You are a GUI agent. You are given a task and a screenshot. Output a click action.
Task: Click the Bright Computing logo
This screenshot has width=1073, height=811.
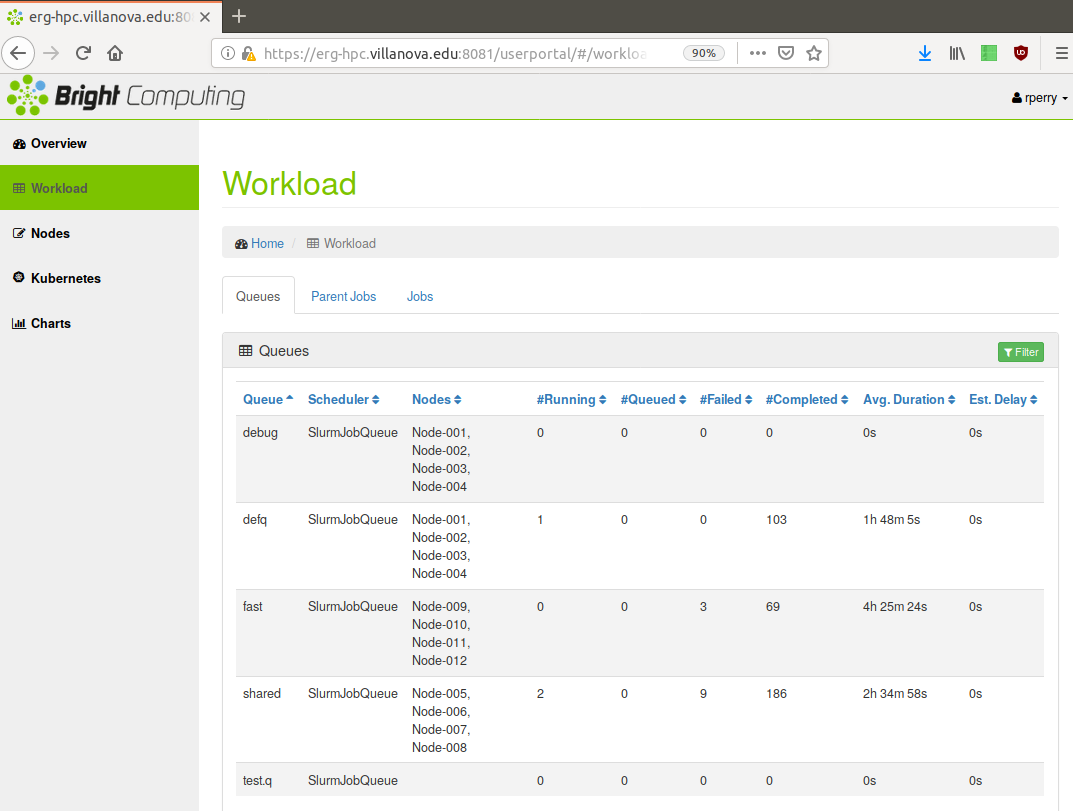pyautogui.click(x=126, y=96)
